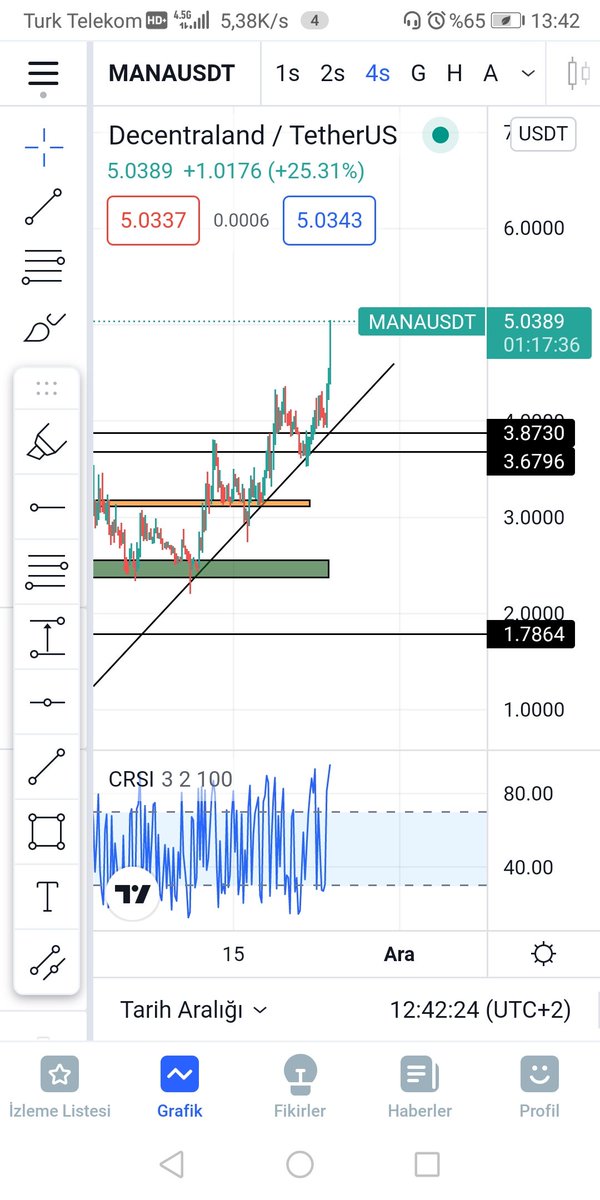
Task: Open MANAUSDT symbol search
Action: click(x=172, y=73)
